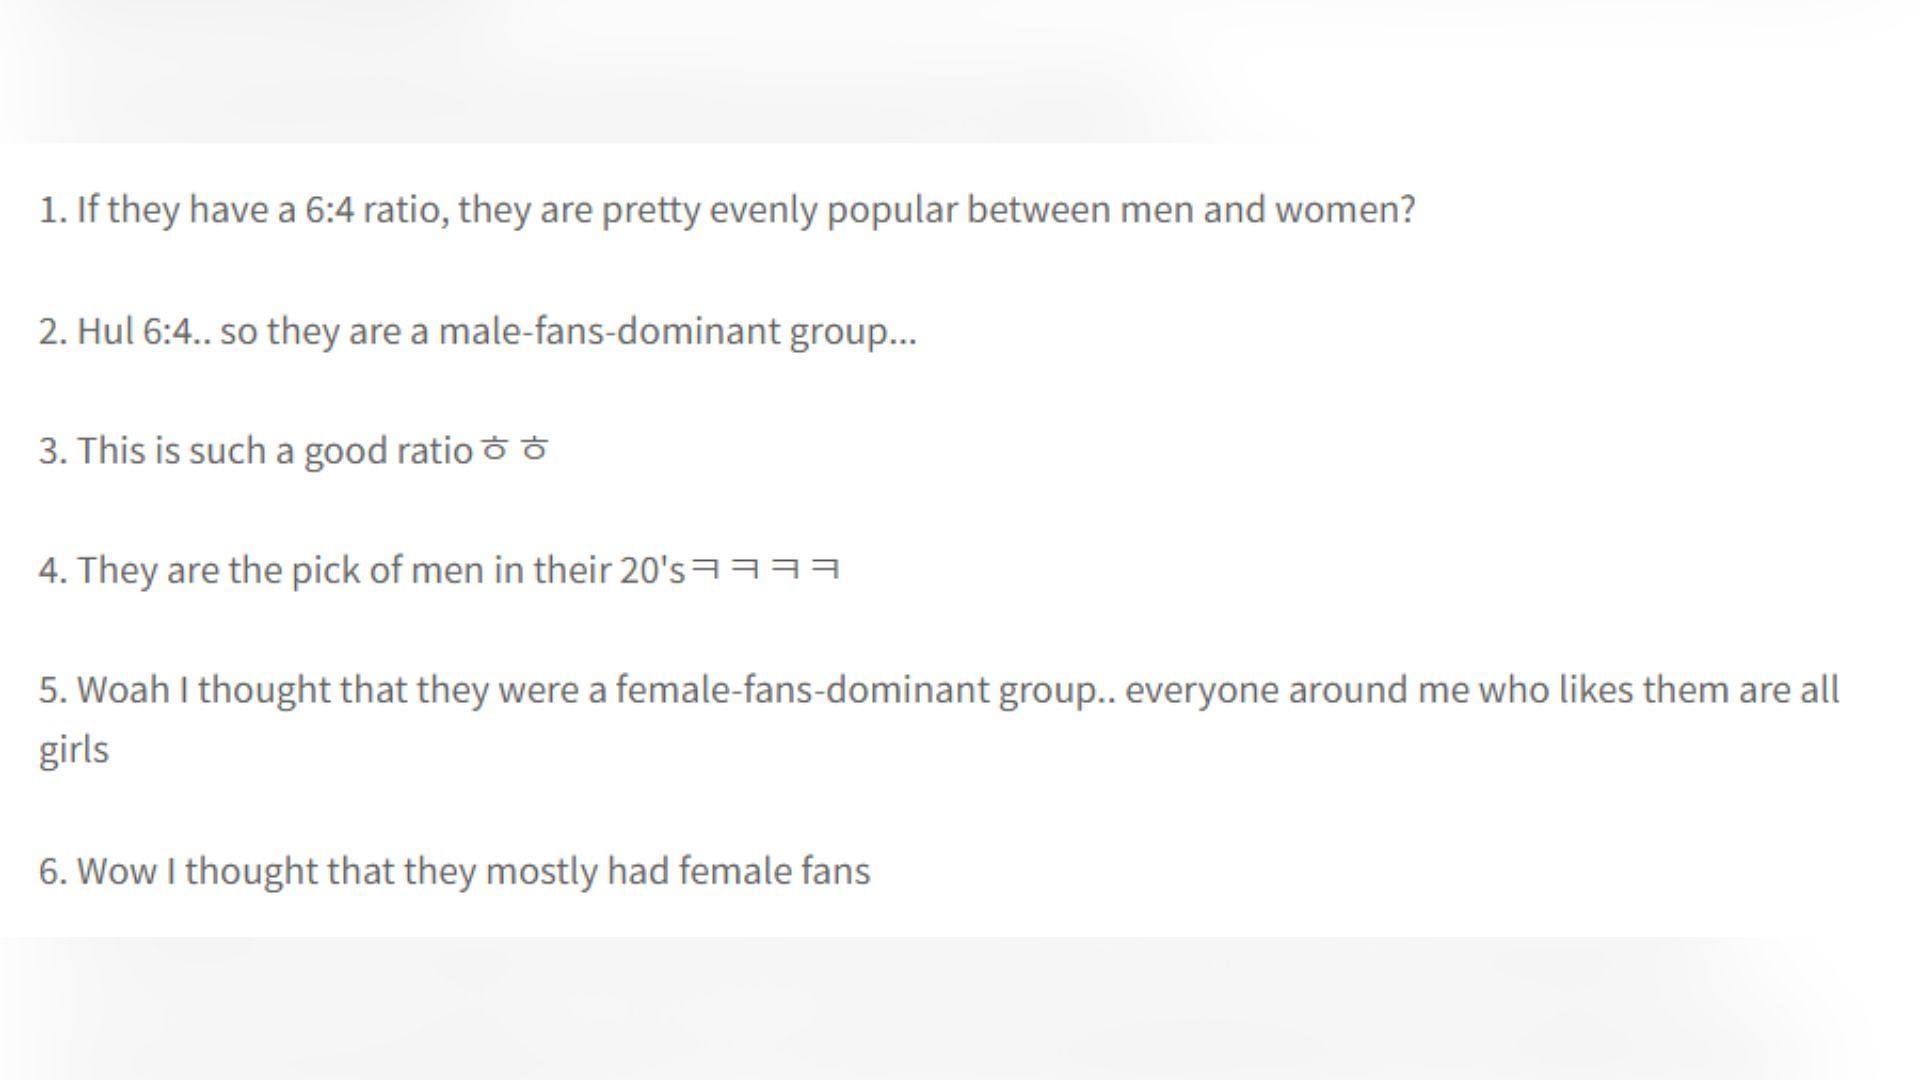This screenshot has width=1920, height=1080.
Task: Click comment 4 about men in their 20's
Action: pyautogui.click(x=439, y=570)
